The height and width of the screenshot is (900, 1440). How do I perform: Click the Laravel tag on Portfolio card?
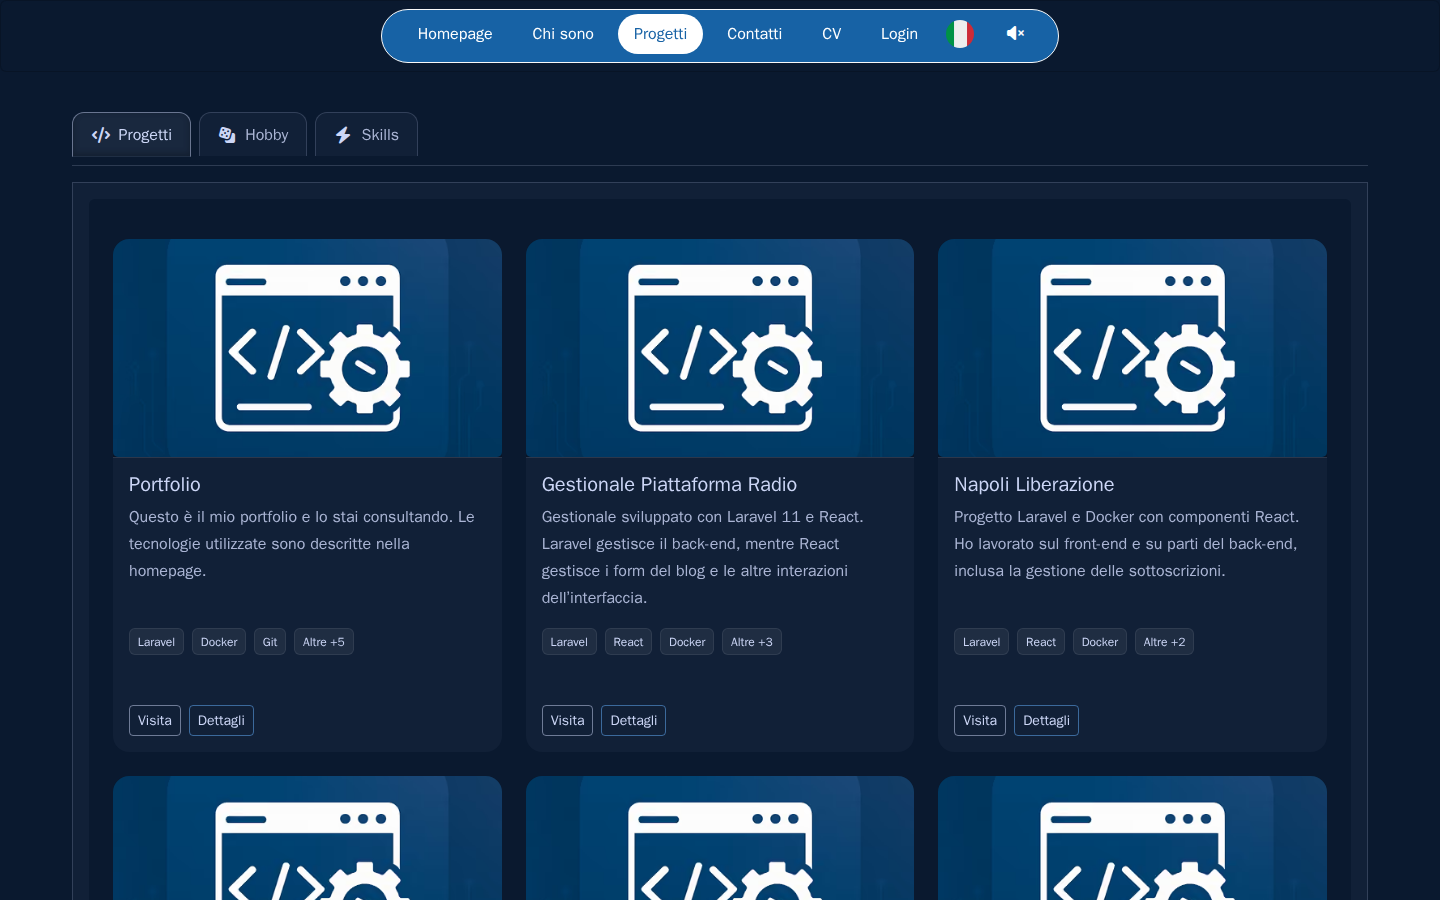pos(156,642)
